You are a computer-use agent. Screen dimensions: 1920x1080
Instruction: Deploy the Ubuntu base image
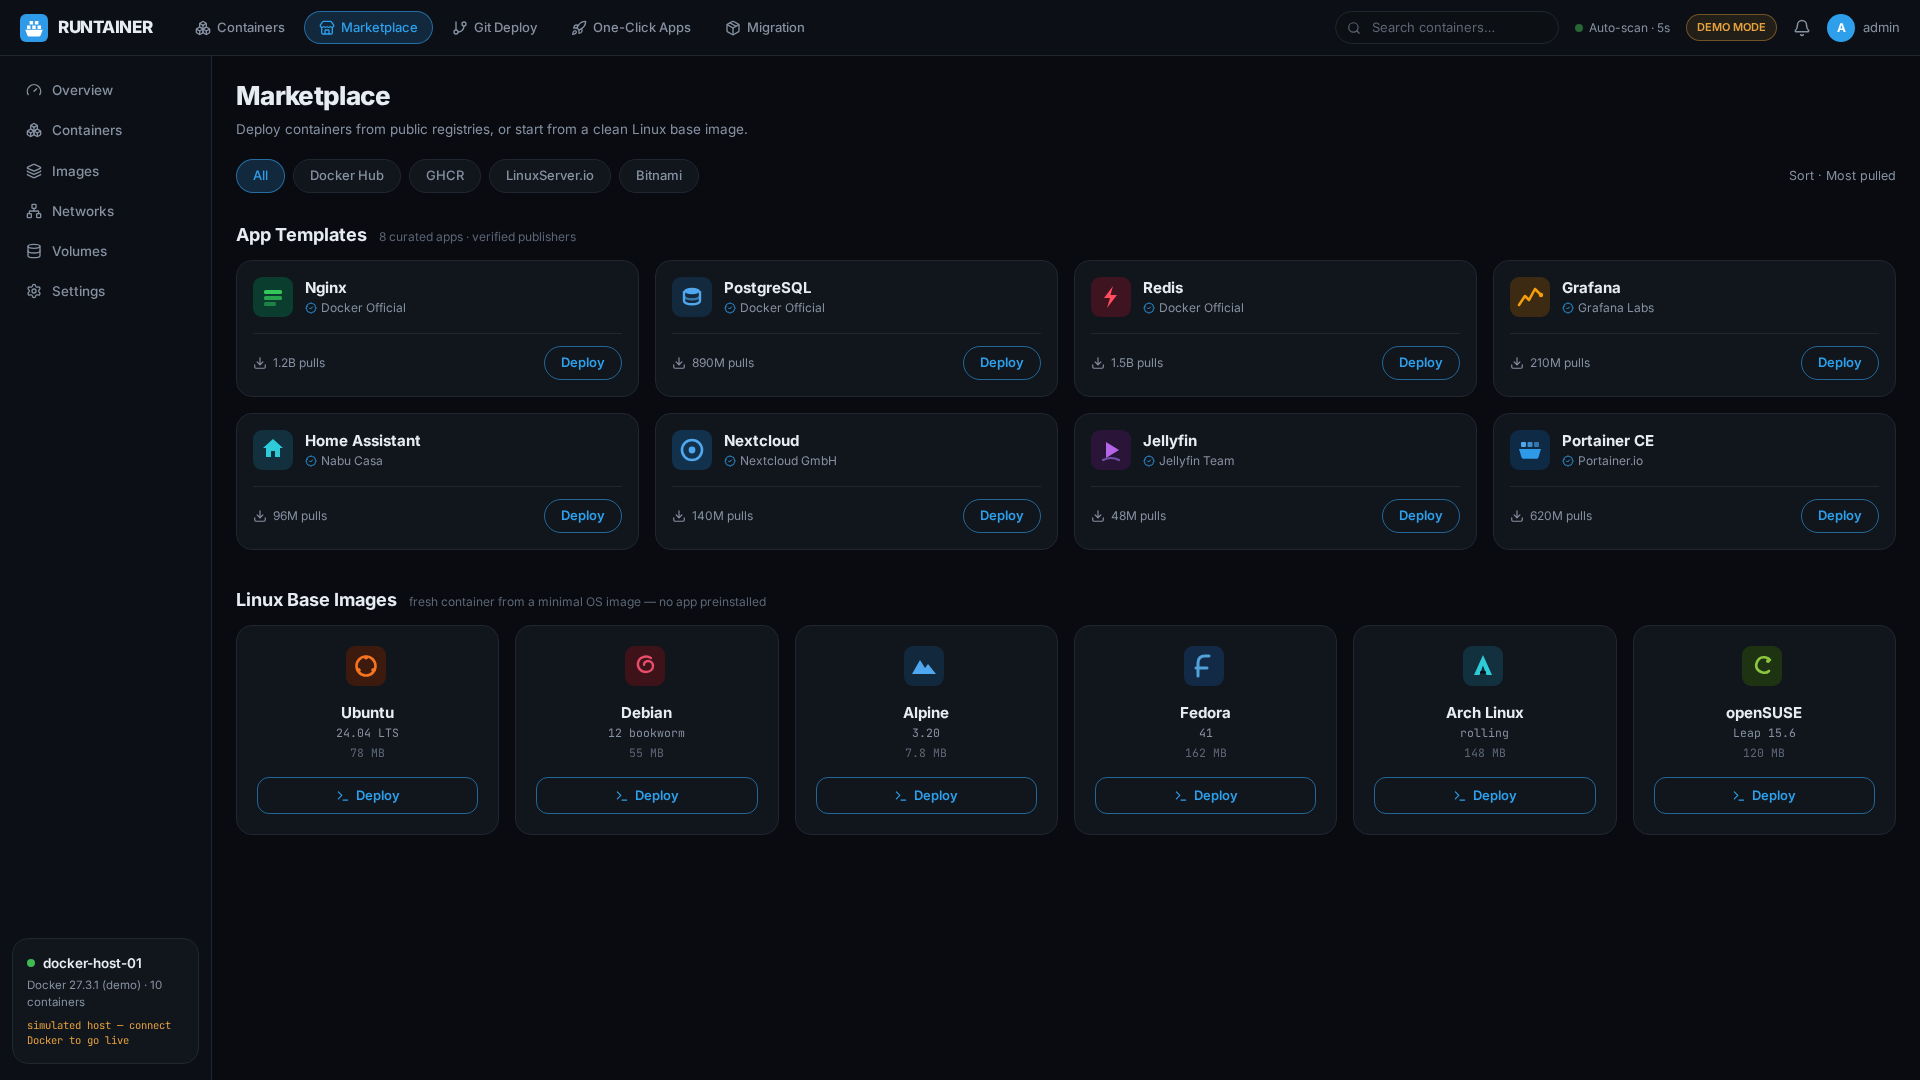coord(367,796)
